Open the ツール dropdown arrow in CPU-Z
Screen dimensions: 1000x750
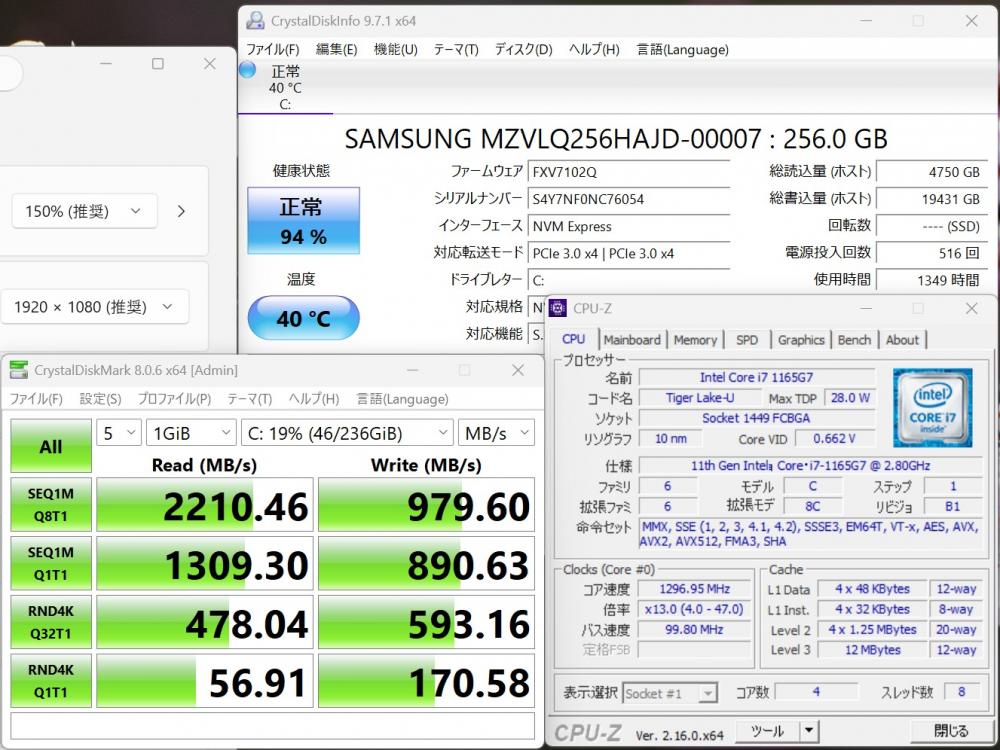pos(809,732)
